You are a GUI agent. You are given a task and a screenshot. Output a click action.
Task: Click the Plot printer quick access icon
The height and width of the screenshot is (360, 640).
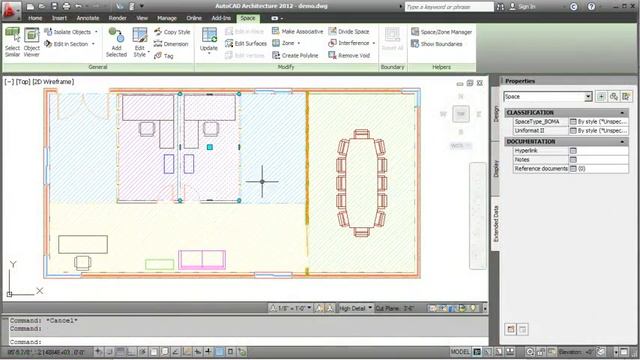66,7
